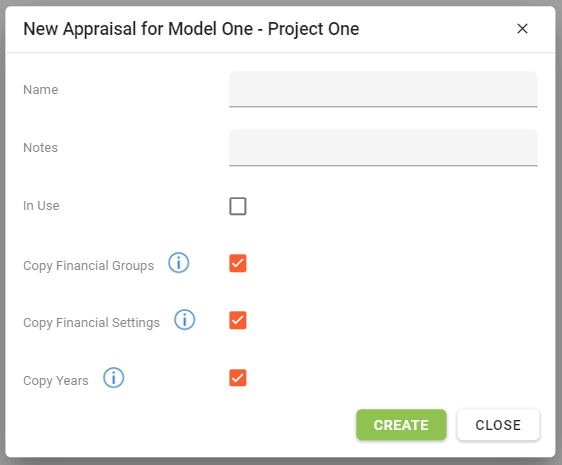The image size is (562, 465).
Task: Disable the Copy Financial Settings checkbox
Action: coord(238,320)
